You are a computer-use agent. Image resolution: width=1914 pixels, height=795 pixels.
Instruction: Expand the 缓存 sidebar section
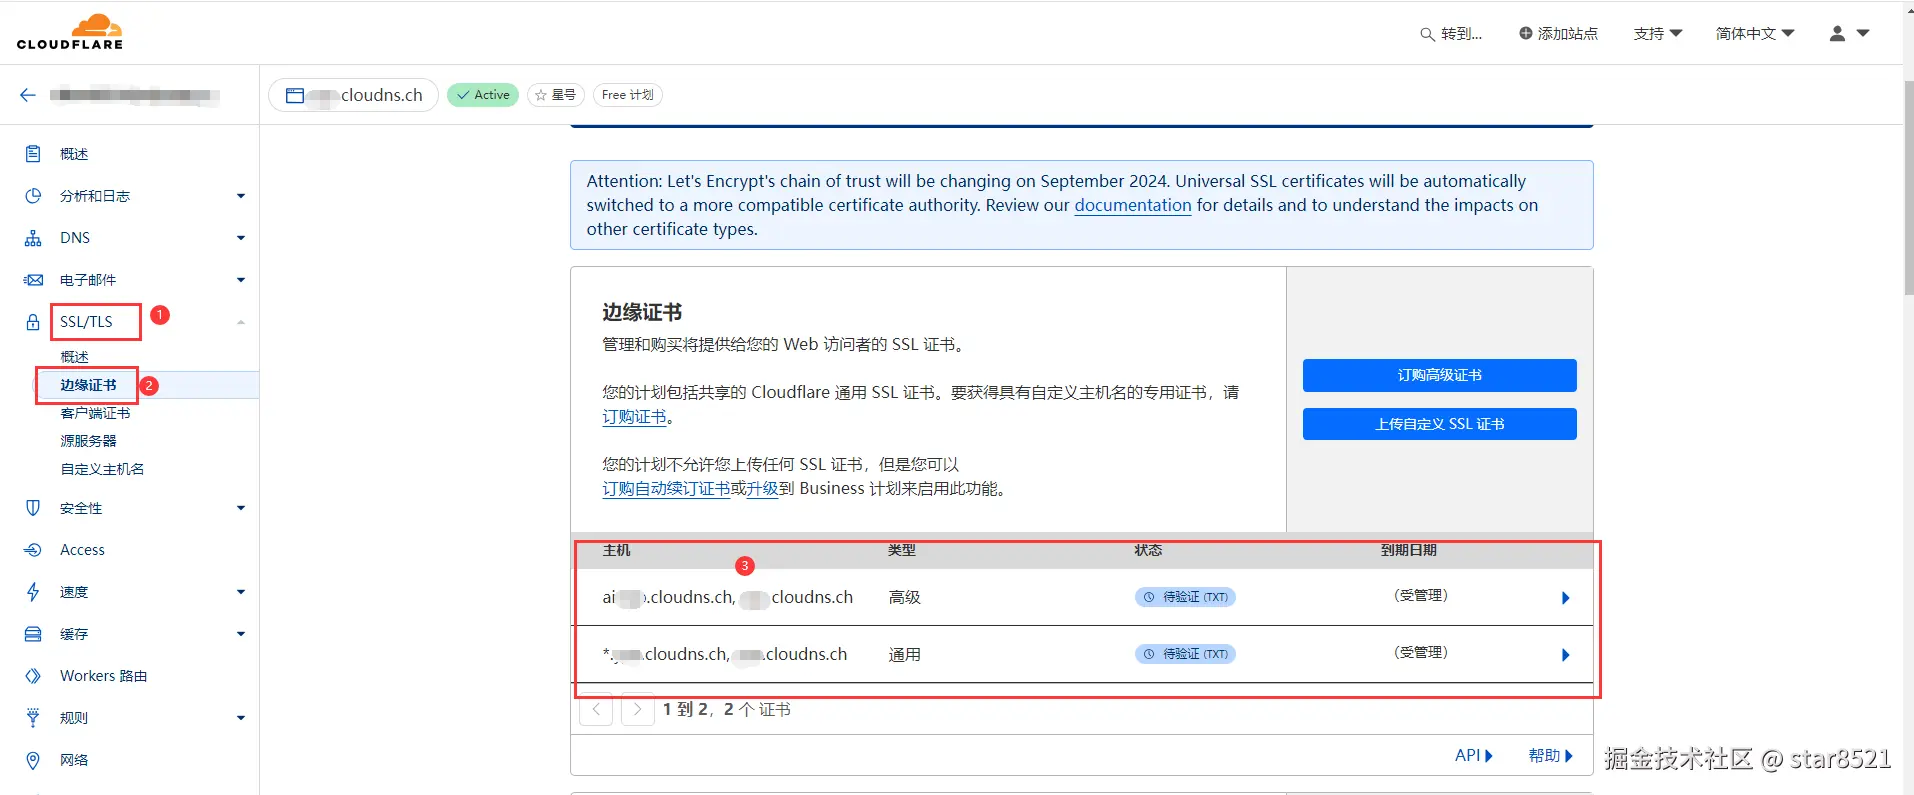click(x=241, y=634)
